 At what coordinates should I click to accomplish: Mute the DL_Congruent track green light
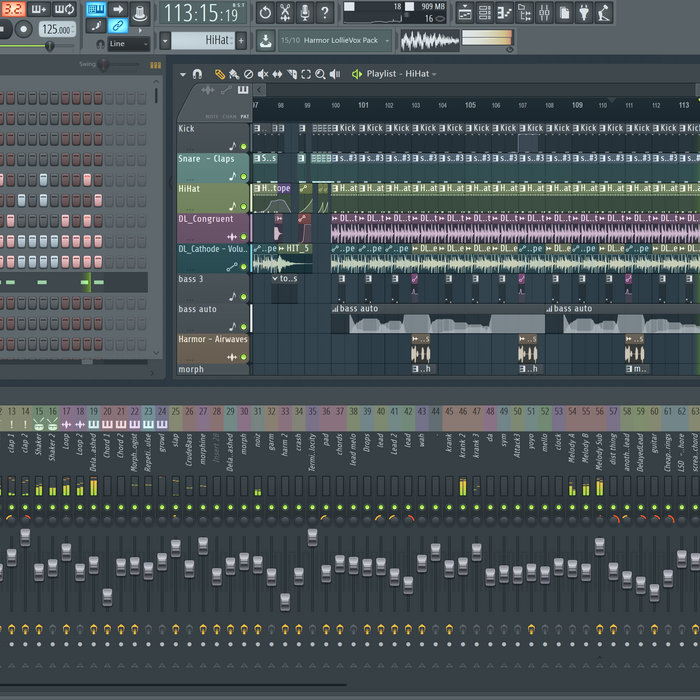tap(244, 237)
